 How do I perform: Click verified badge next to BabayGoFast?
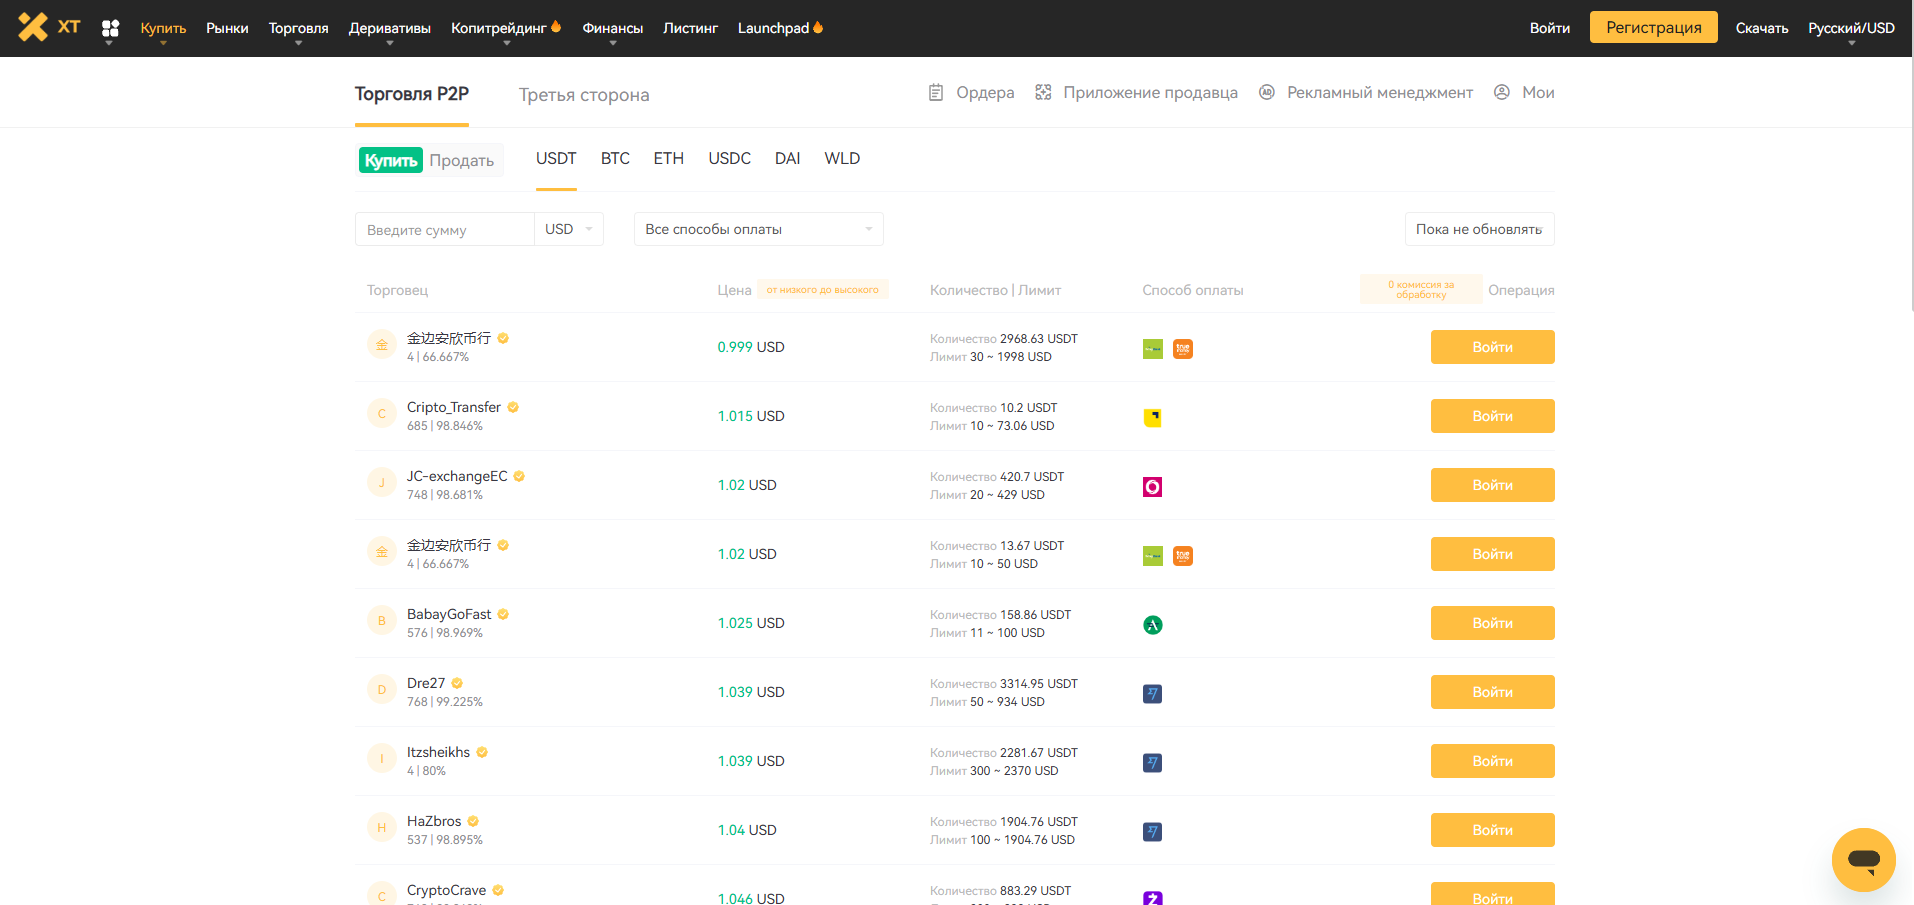(503, 614)
